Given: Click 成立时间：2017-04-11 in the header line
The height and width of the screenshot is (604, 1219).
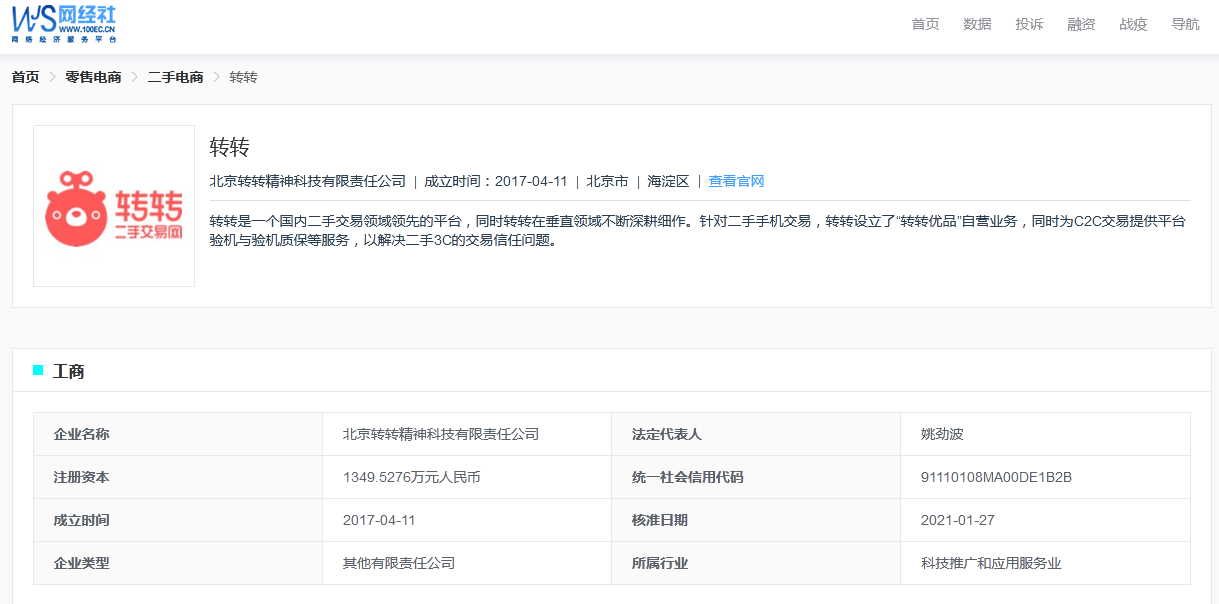Looking at the screenshot, I should (496, 181).
